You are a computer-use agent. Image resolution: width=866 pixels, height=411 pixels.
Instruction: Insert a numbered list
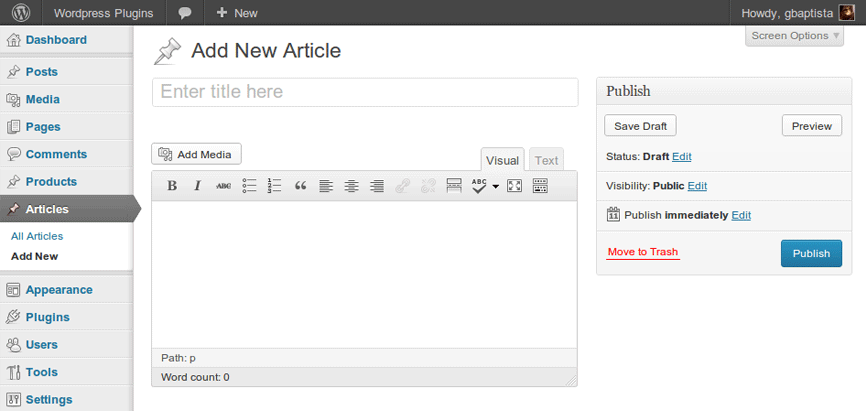[x=275, y=186]
